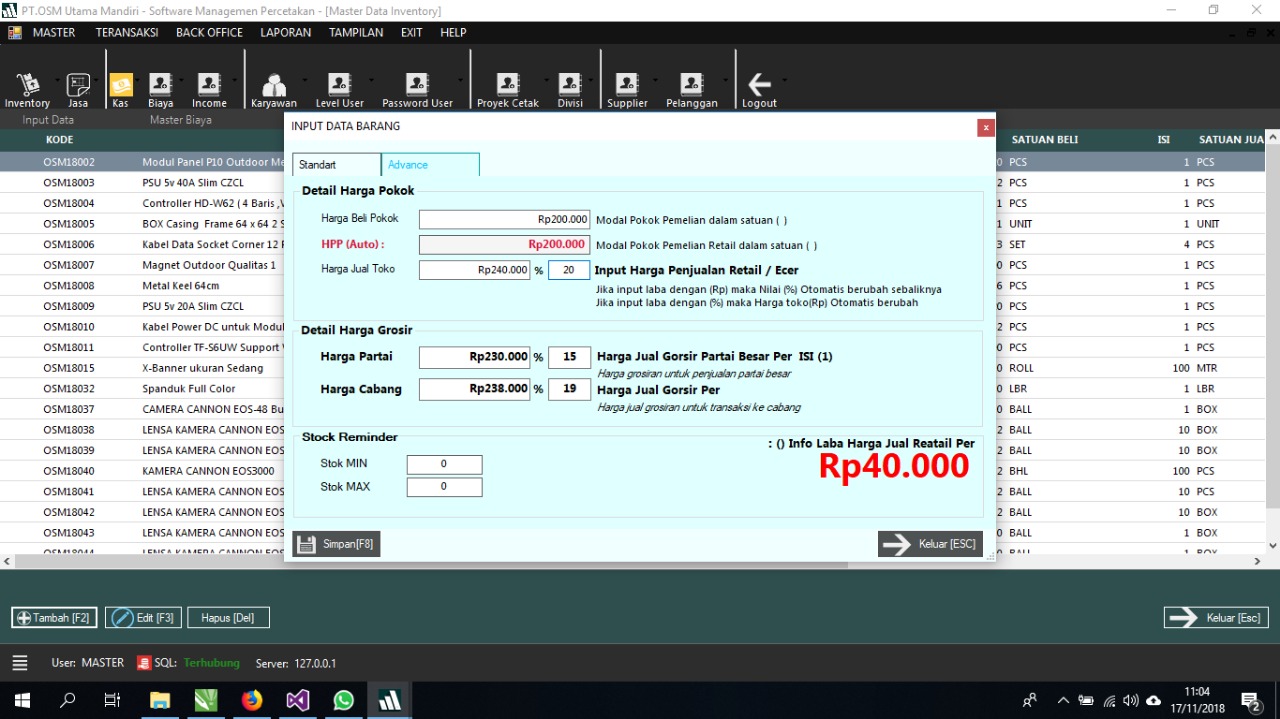Open the TERANSAKSI menu
This screenshot has width=1280, height=719.
click(x=127, y=33)
